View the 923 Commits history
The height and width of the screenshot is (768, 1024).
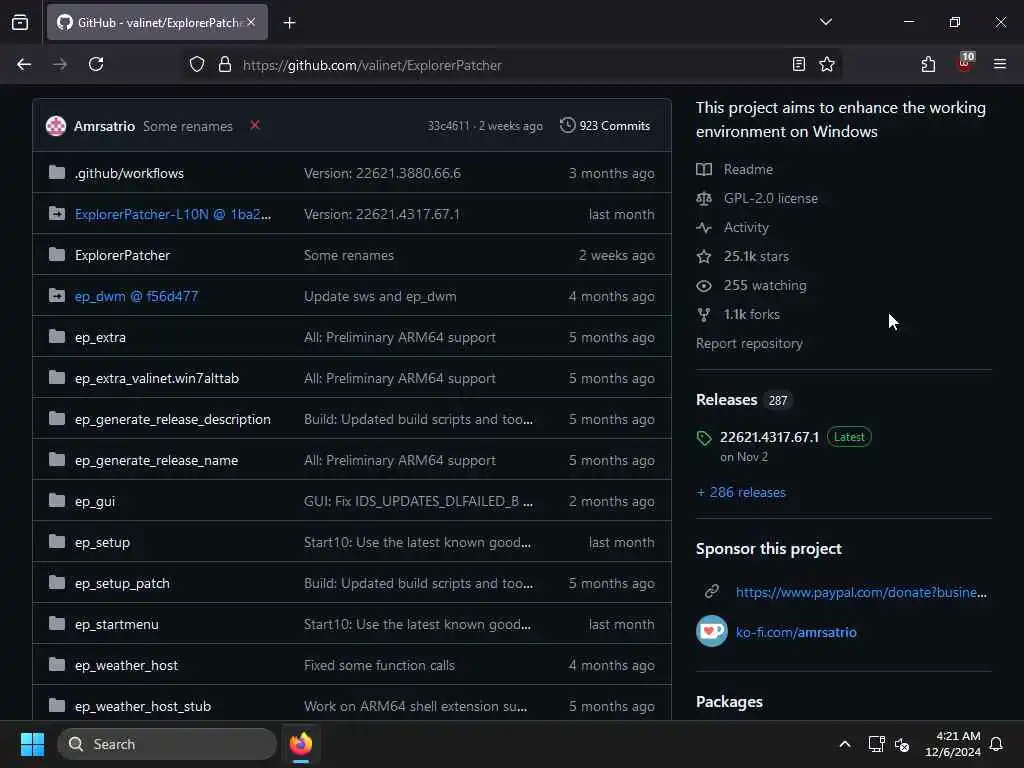coord(605,125)
